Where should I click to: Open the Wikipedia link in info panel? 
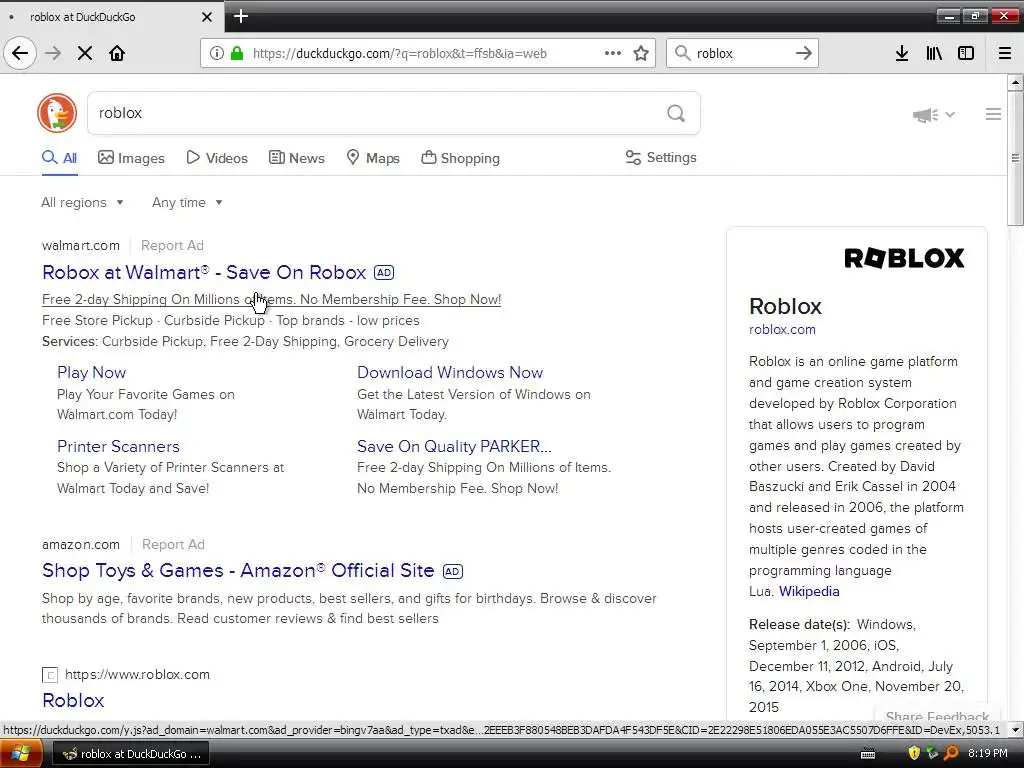click(809, 592)
